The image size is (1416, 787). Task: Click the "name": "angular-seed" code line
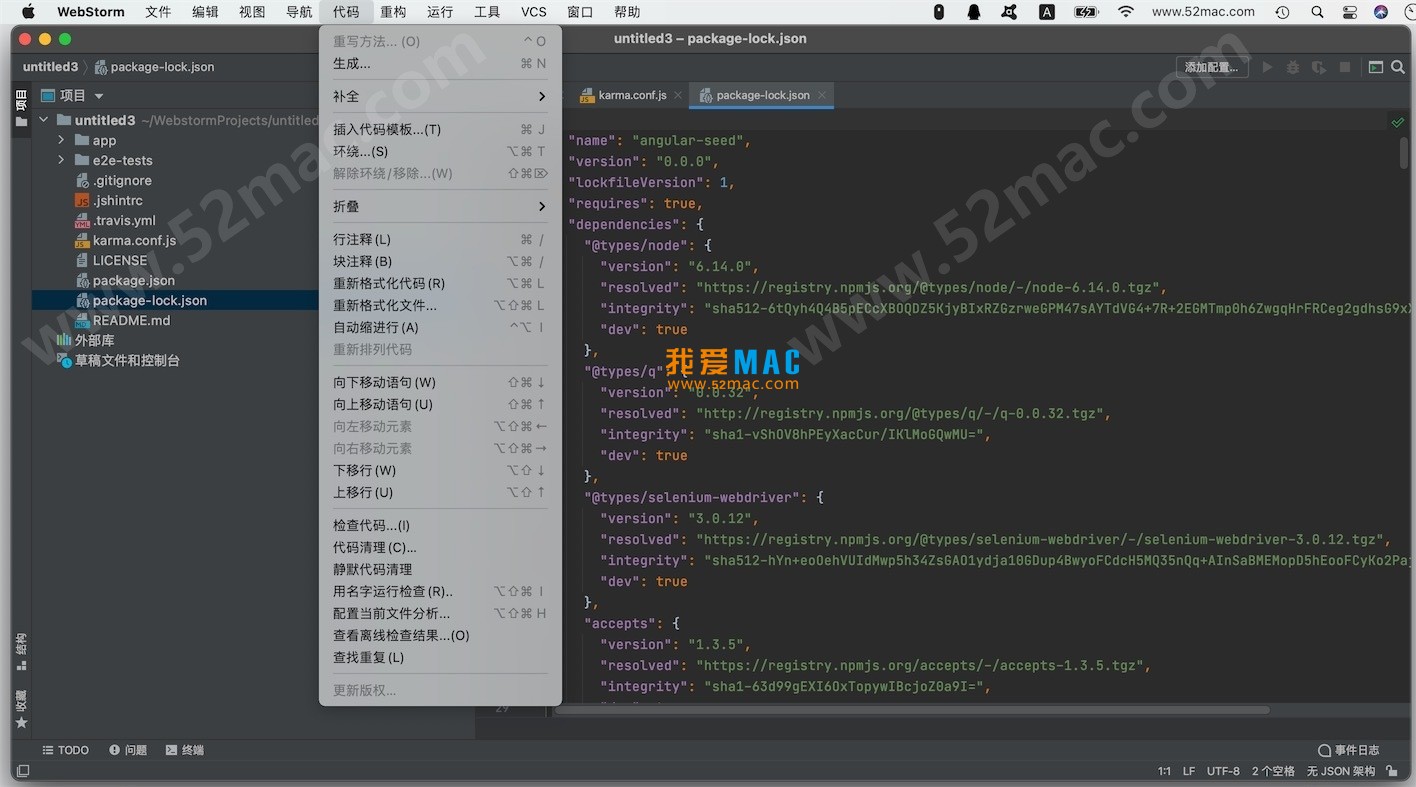click(x=660, y=140)
